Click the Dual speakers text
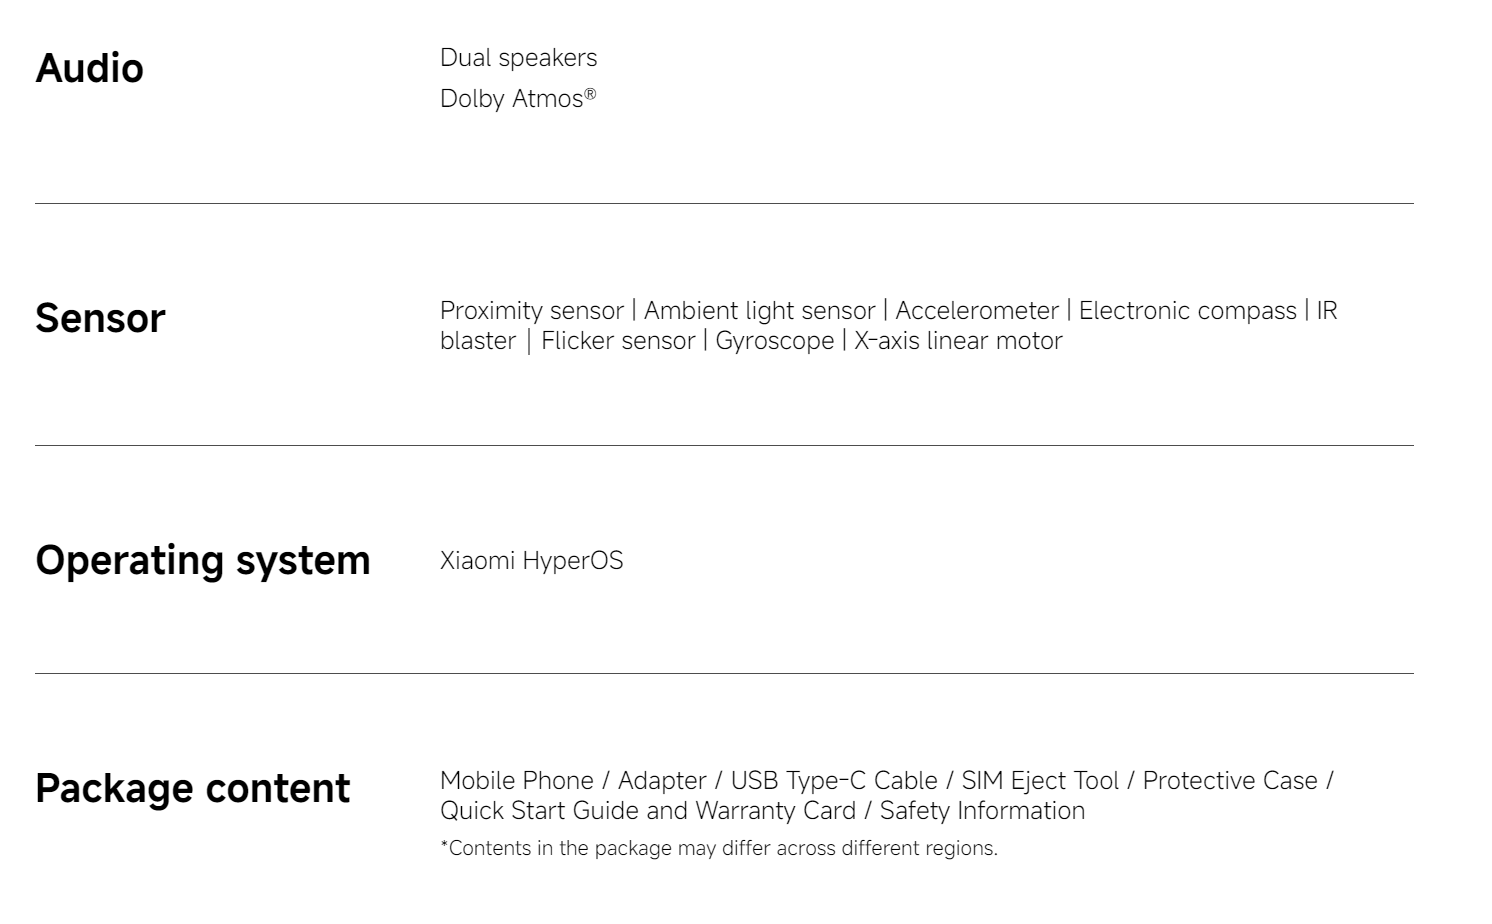This screenshot has height=924, width=1492. coord(518,58)
